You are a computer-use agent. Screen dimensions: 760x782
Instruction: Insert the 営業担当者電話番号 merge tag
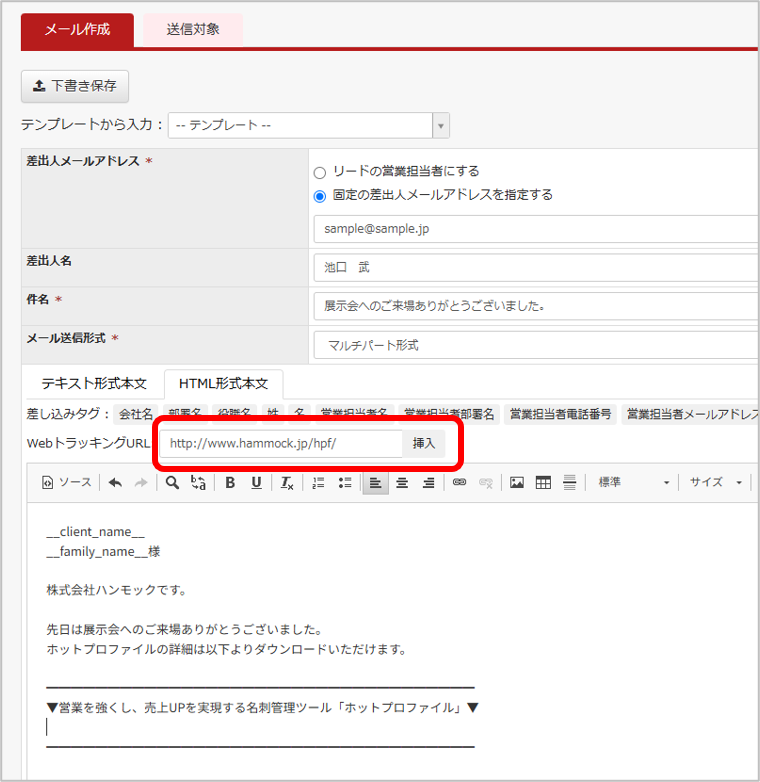click(561, 414)
